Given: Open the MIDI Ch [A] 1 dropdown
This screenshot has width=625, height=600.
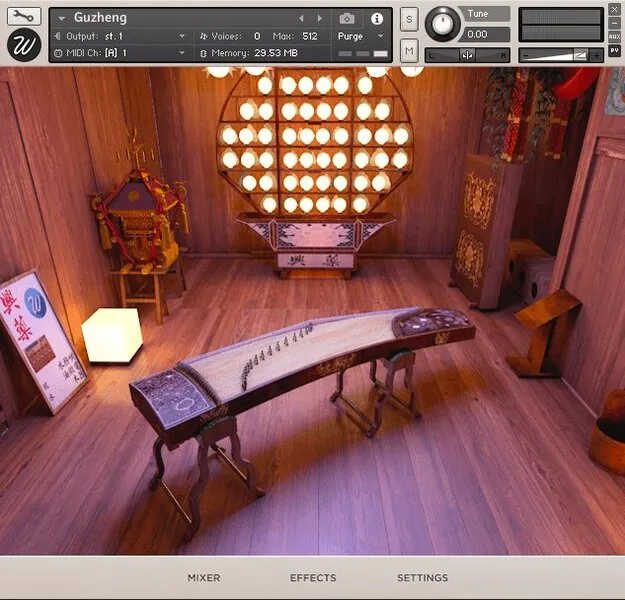Looking at the screenshot, I should click(120, 53).
